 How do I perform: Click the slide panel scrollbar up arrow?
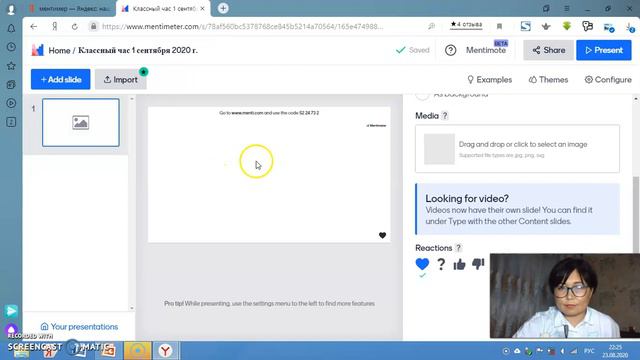(131, 99)
